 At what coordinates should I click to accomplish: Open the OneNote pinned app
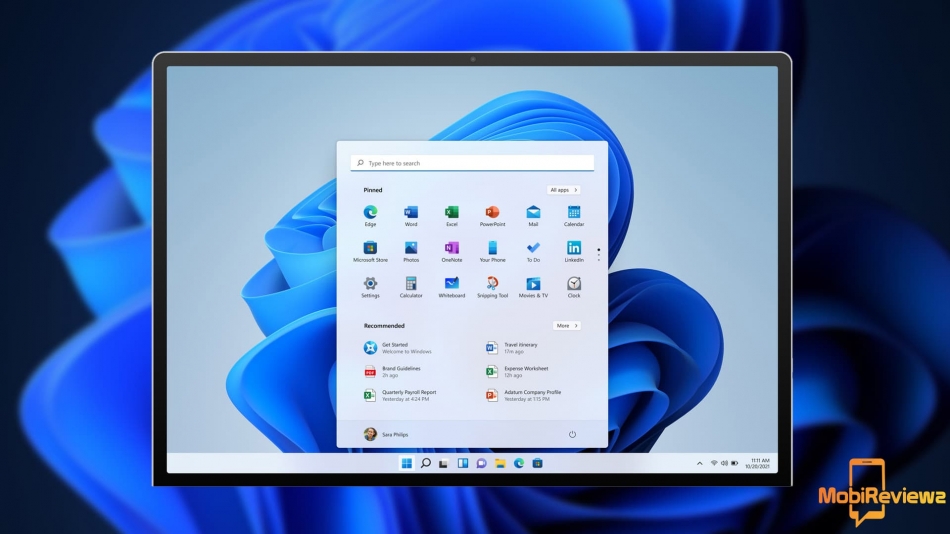[x=451, y=248]
